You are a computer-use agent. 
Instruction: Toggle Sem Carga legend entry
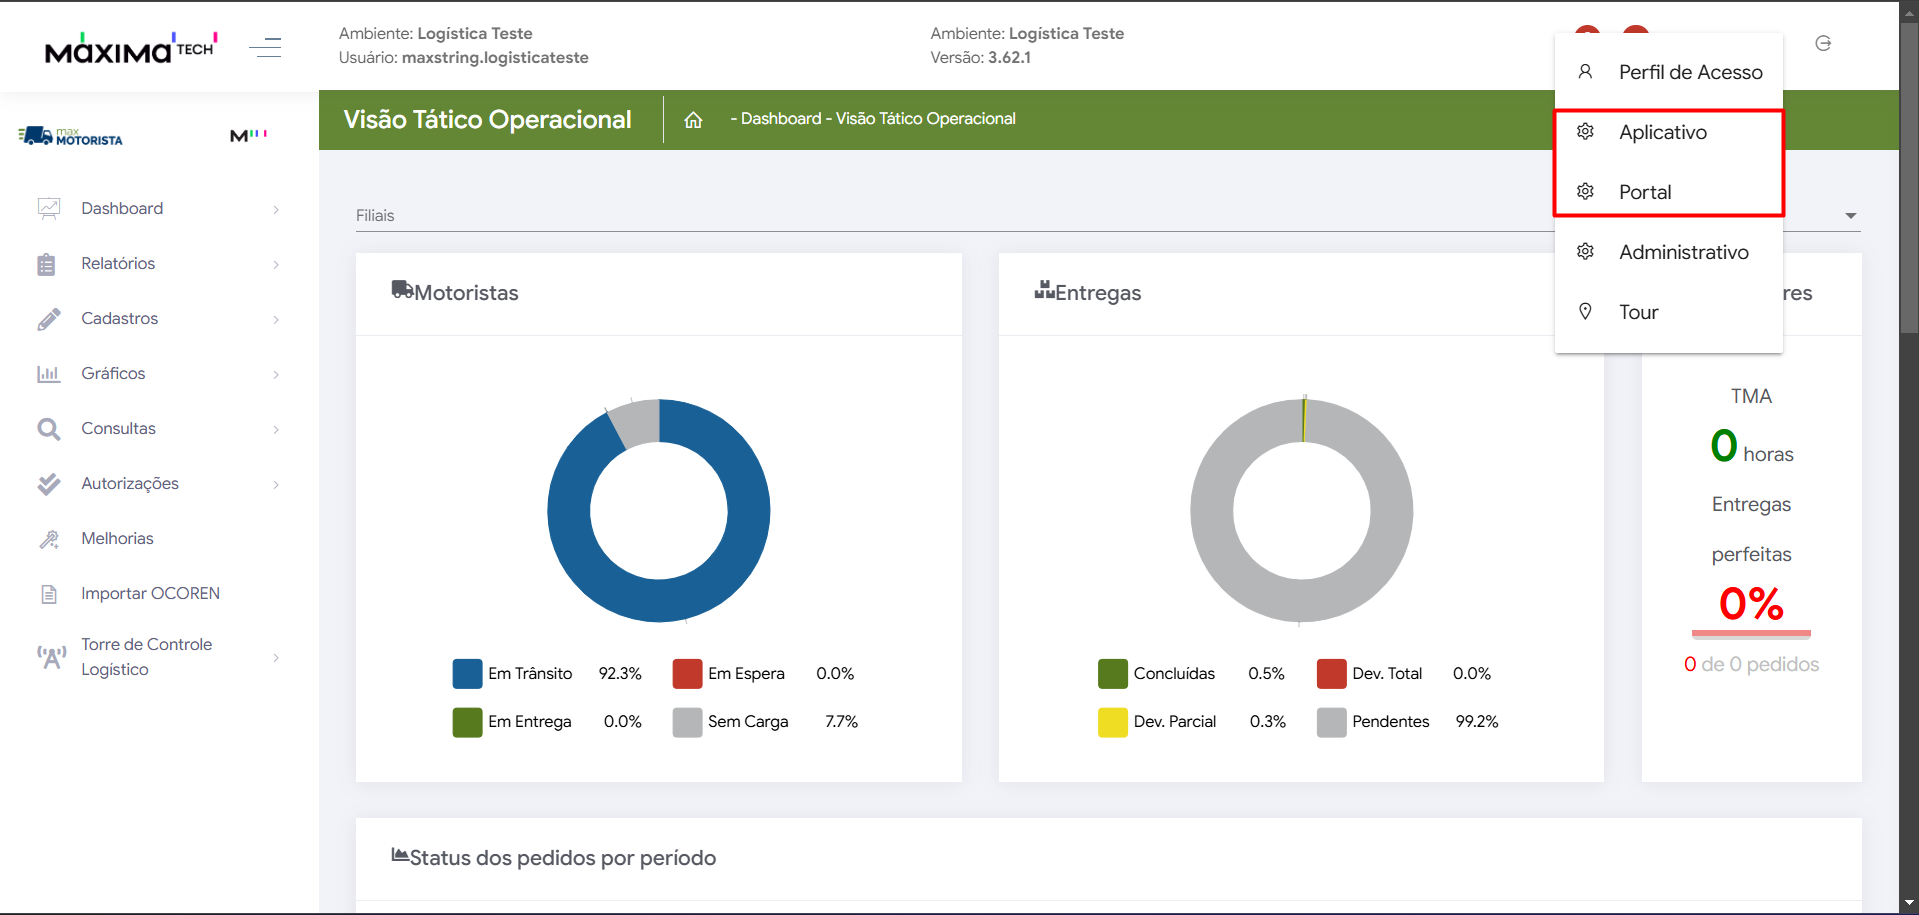point(747,721)
